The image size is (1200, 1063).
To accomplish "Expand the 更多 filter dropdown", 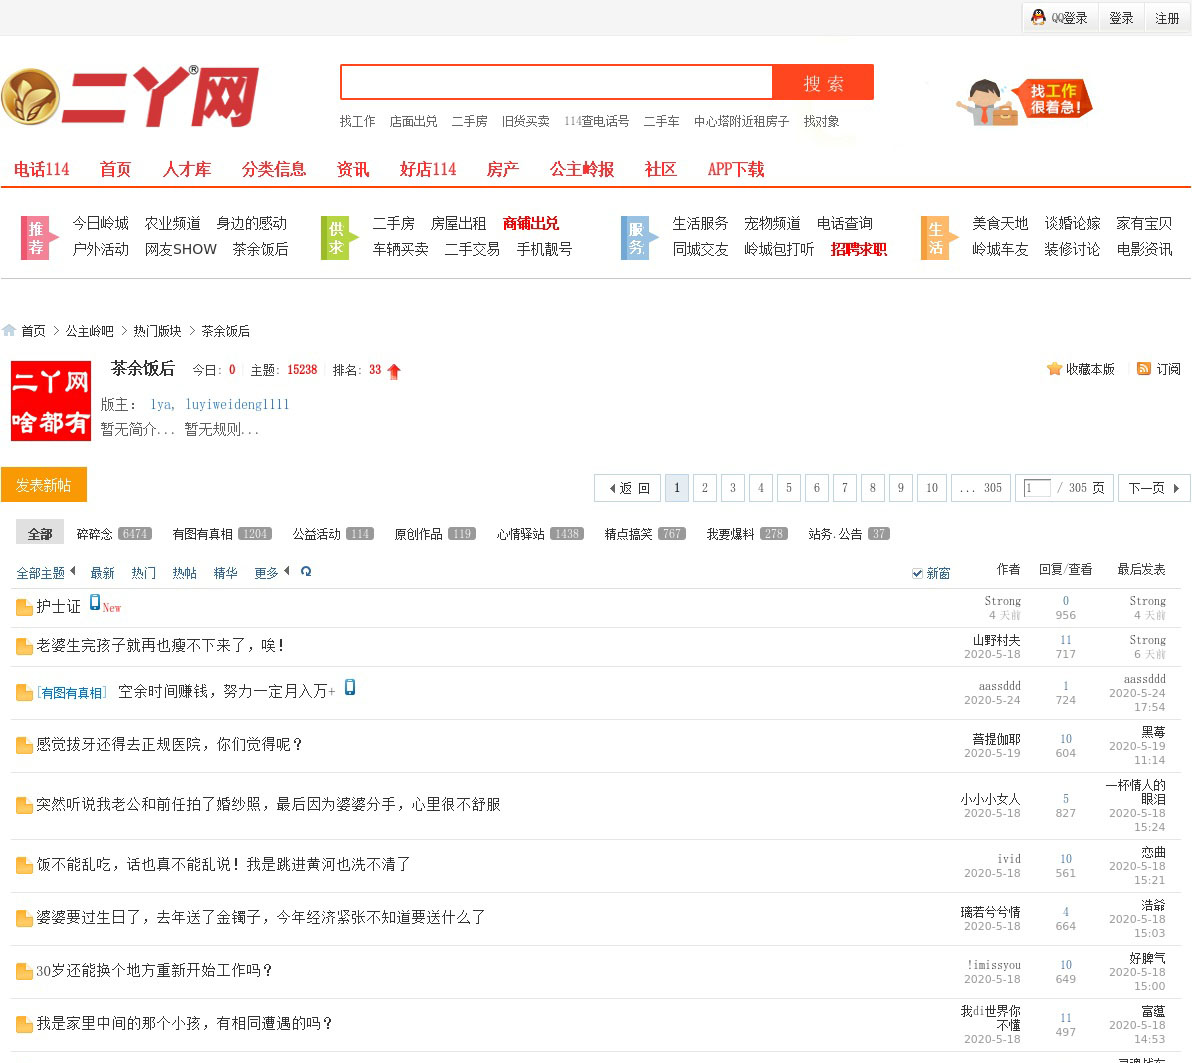I will [x=271, y=573].
